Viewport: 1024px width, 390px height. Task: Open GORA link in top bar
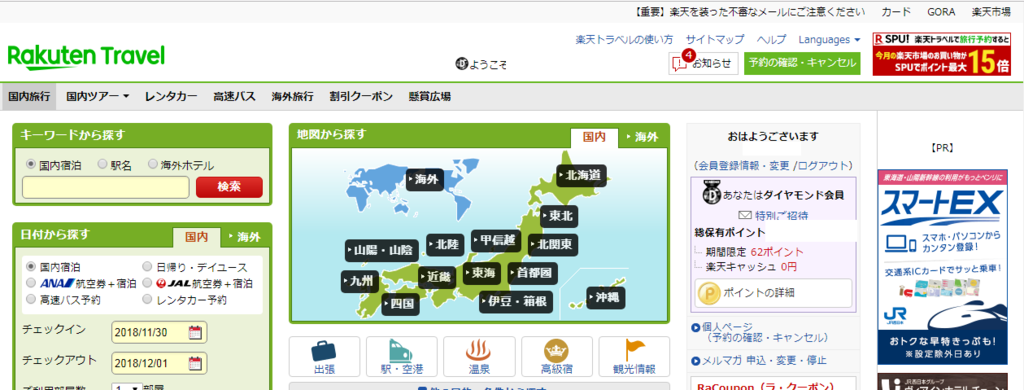pos(941,12)
